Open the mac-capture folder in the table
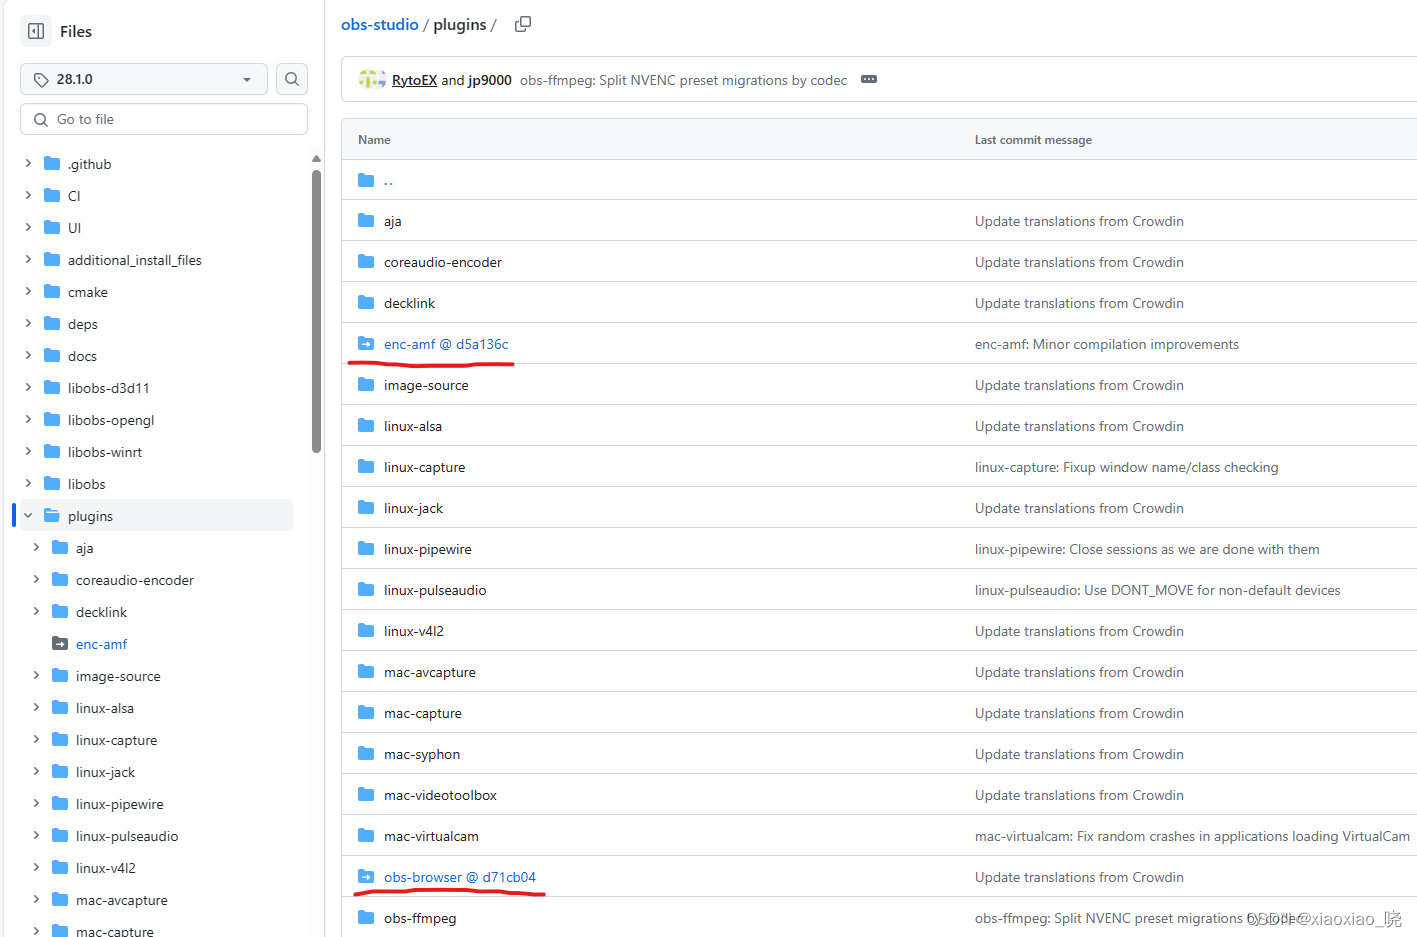This screenshot has height=937, width=1417. pos(423,713)
